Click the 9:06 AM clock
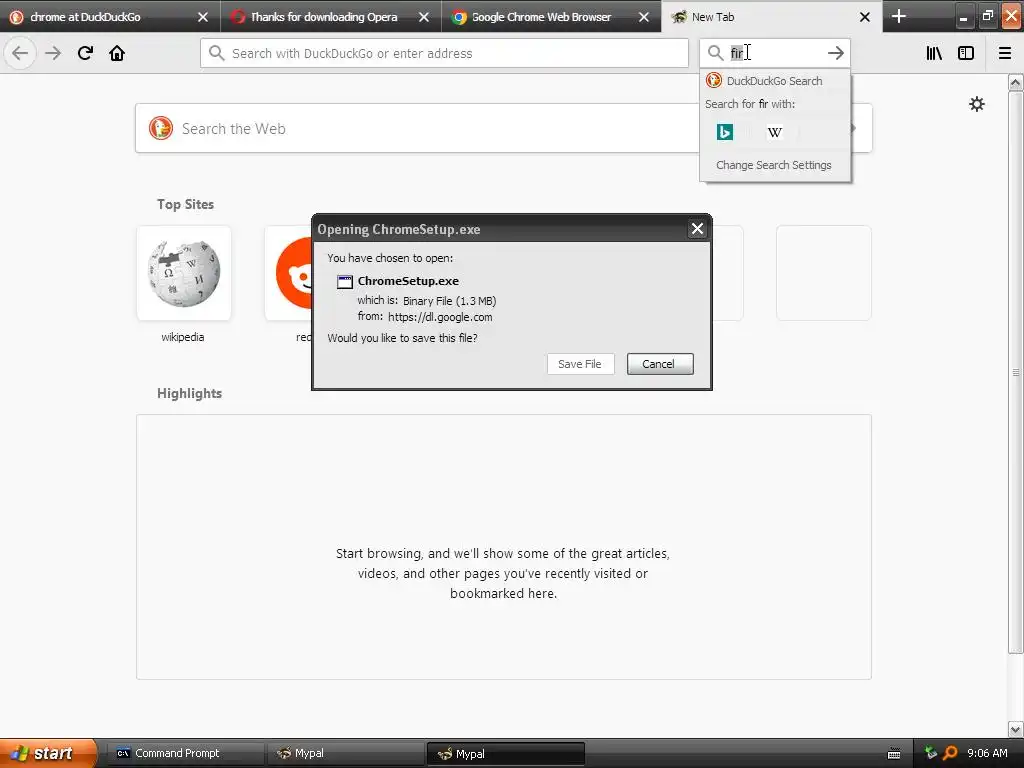The height and width of the screenshot is (768, 1024). click(987, 753)
